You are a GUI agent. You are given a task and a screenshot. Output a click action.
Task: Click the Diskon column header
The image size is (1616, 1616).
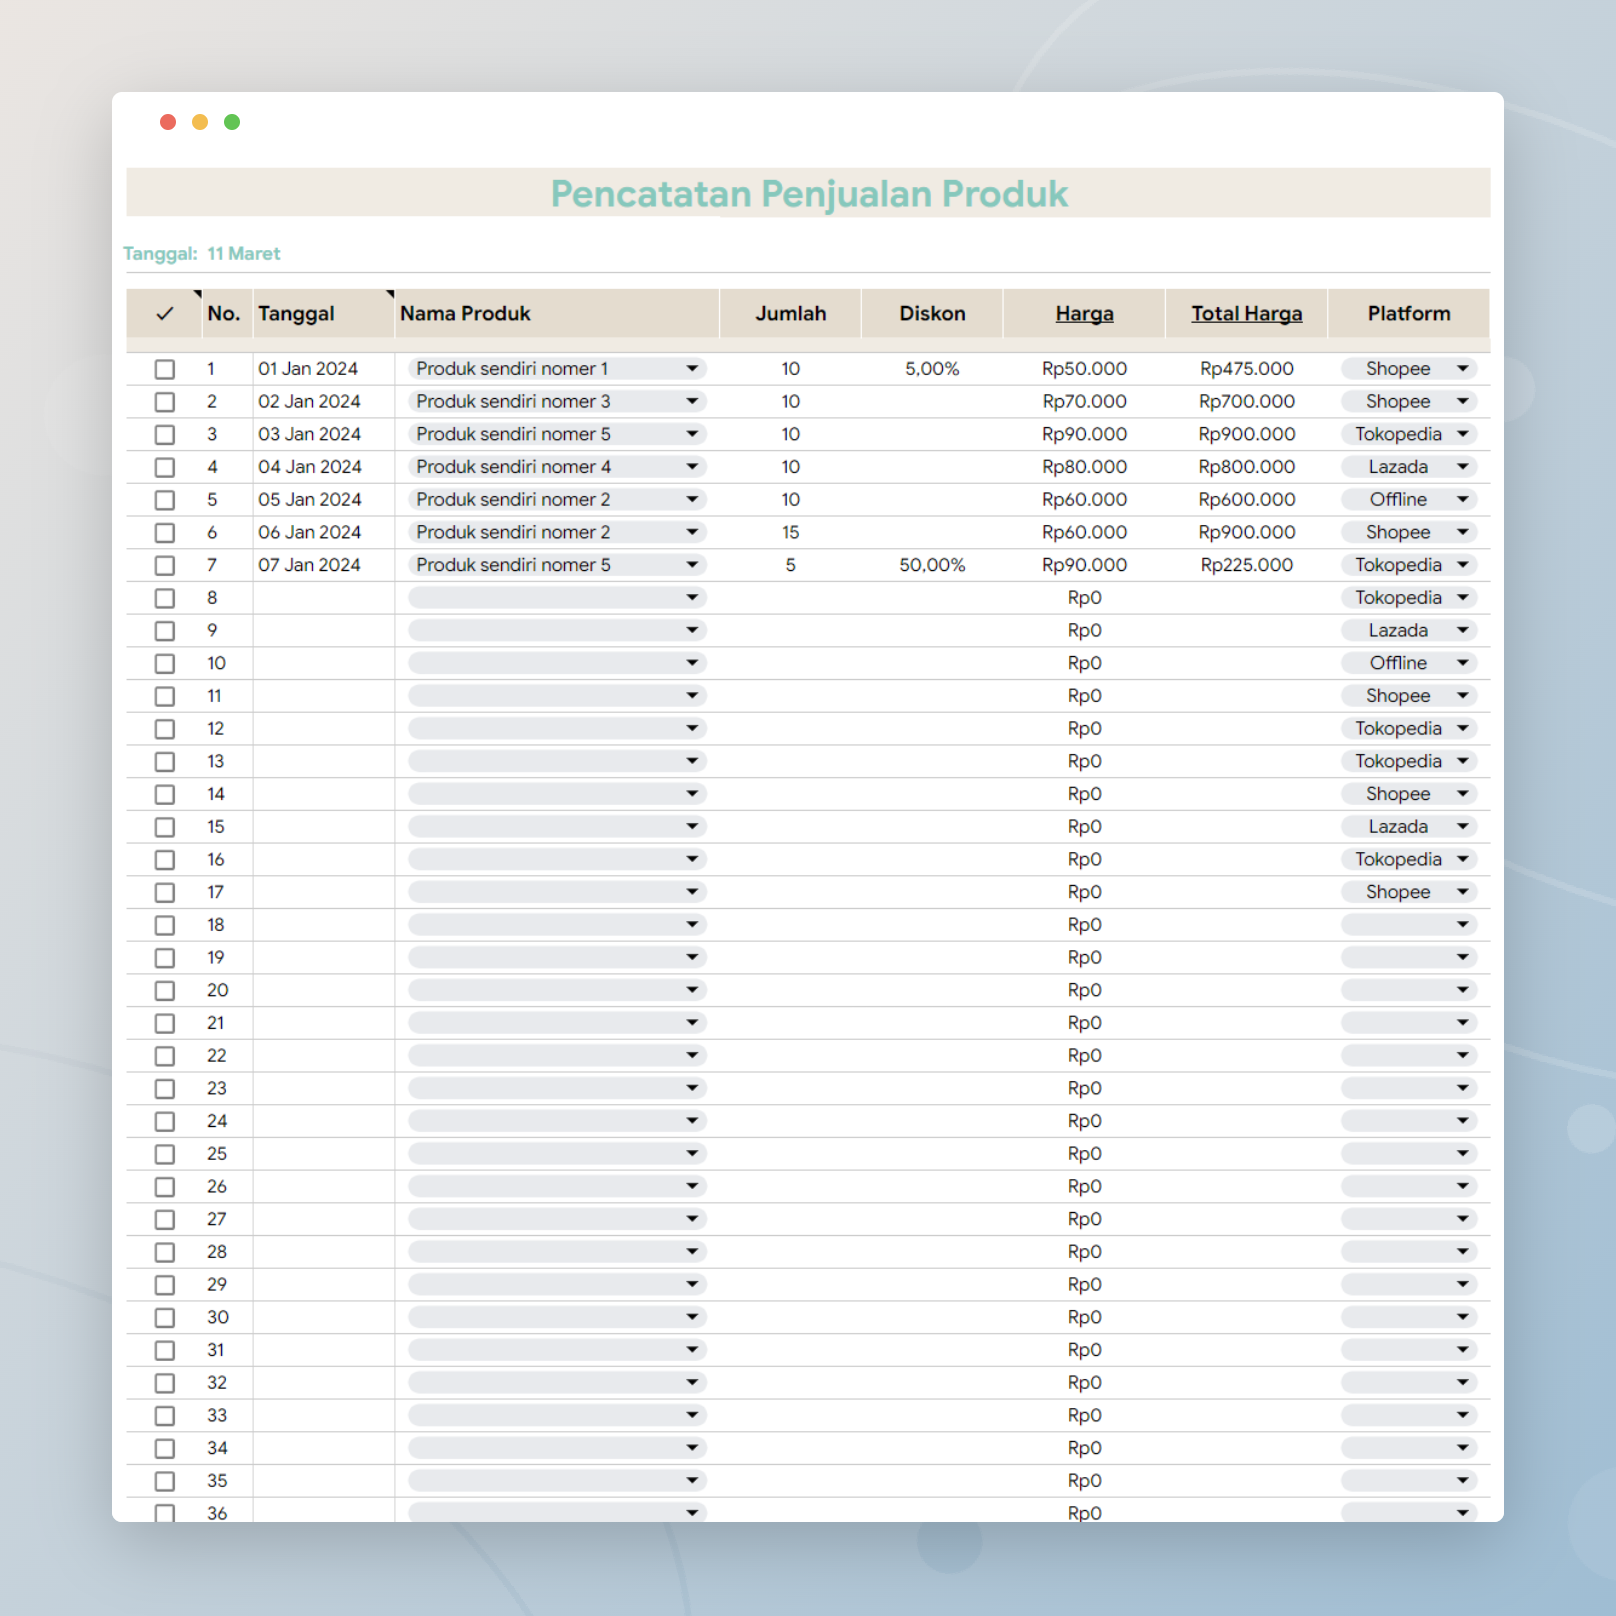[932, 314]
